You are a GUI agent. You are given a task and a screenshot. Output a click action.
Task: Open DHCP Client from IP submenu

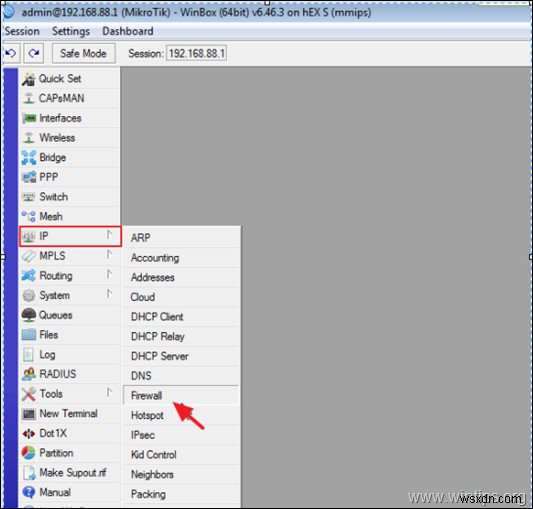pos(181,317)
